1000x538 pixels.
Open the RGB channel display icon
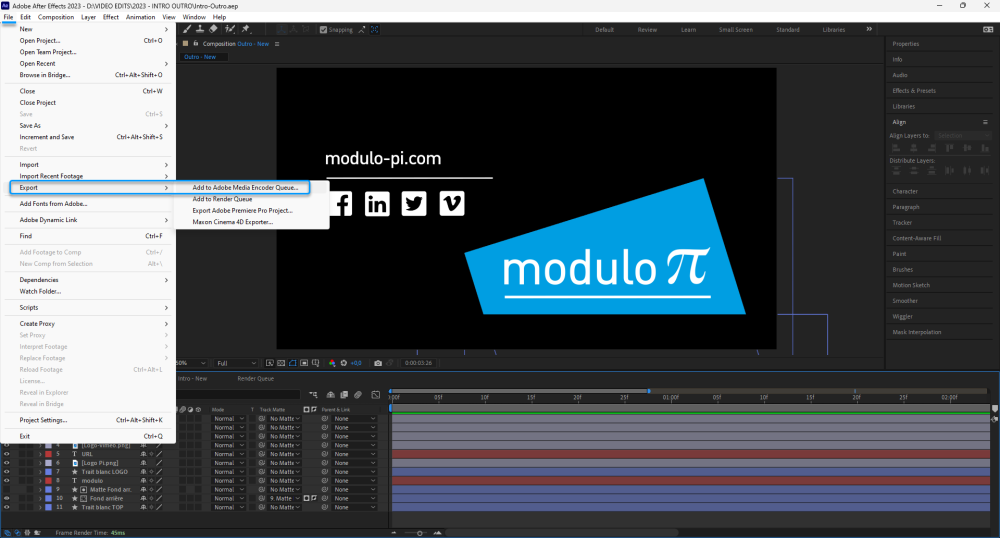point(332,363)
